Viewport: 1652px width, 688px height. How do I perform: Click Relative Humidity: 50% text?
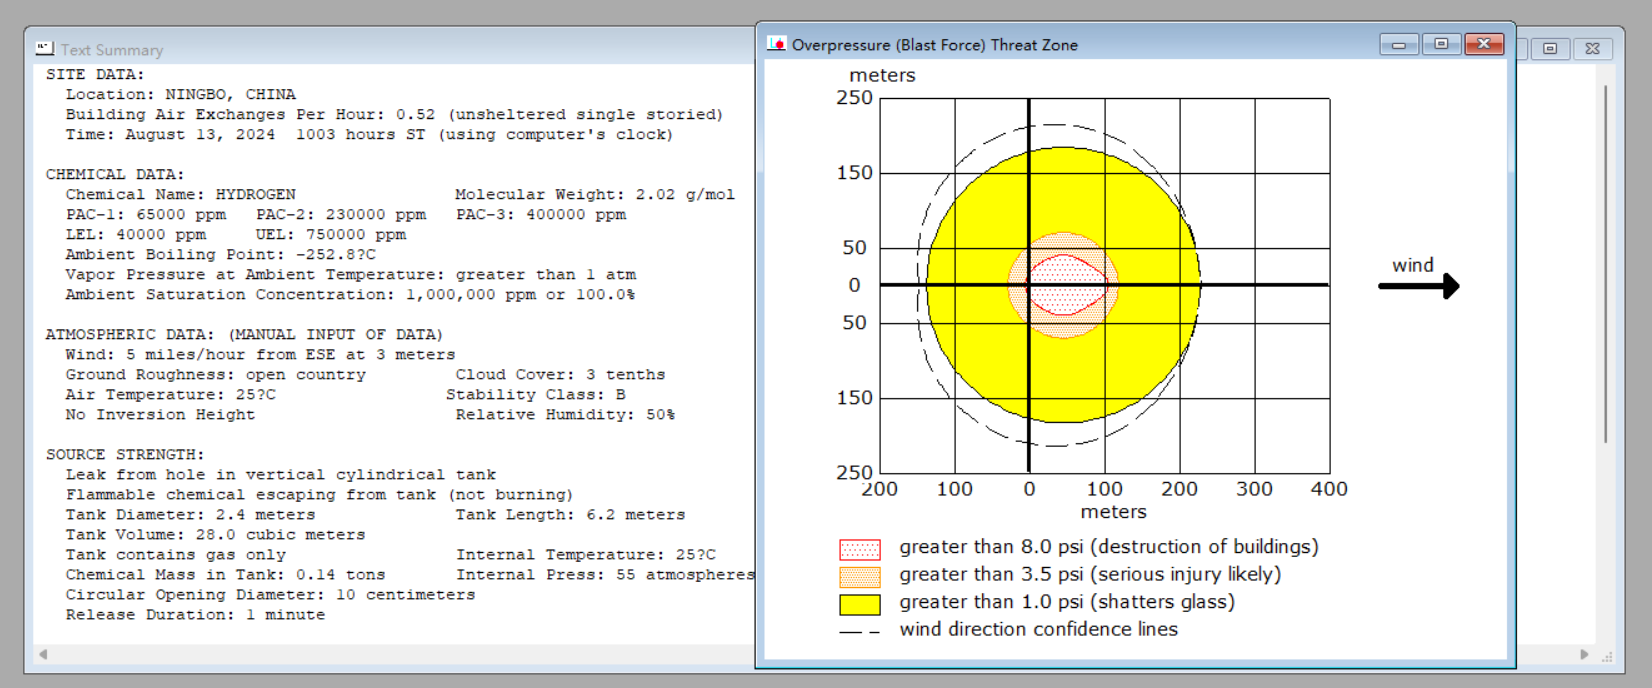[x=566, y=415]
